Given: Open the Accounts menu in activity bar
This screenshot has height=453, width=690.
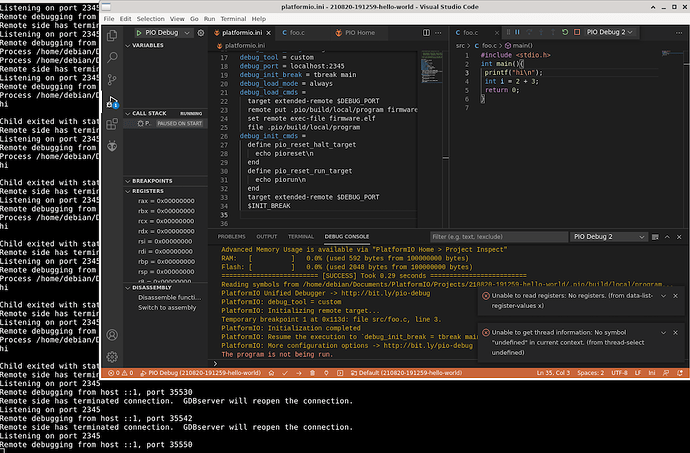Looking at the screenshot, I should (x=112, y=335).
